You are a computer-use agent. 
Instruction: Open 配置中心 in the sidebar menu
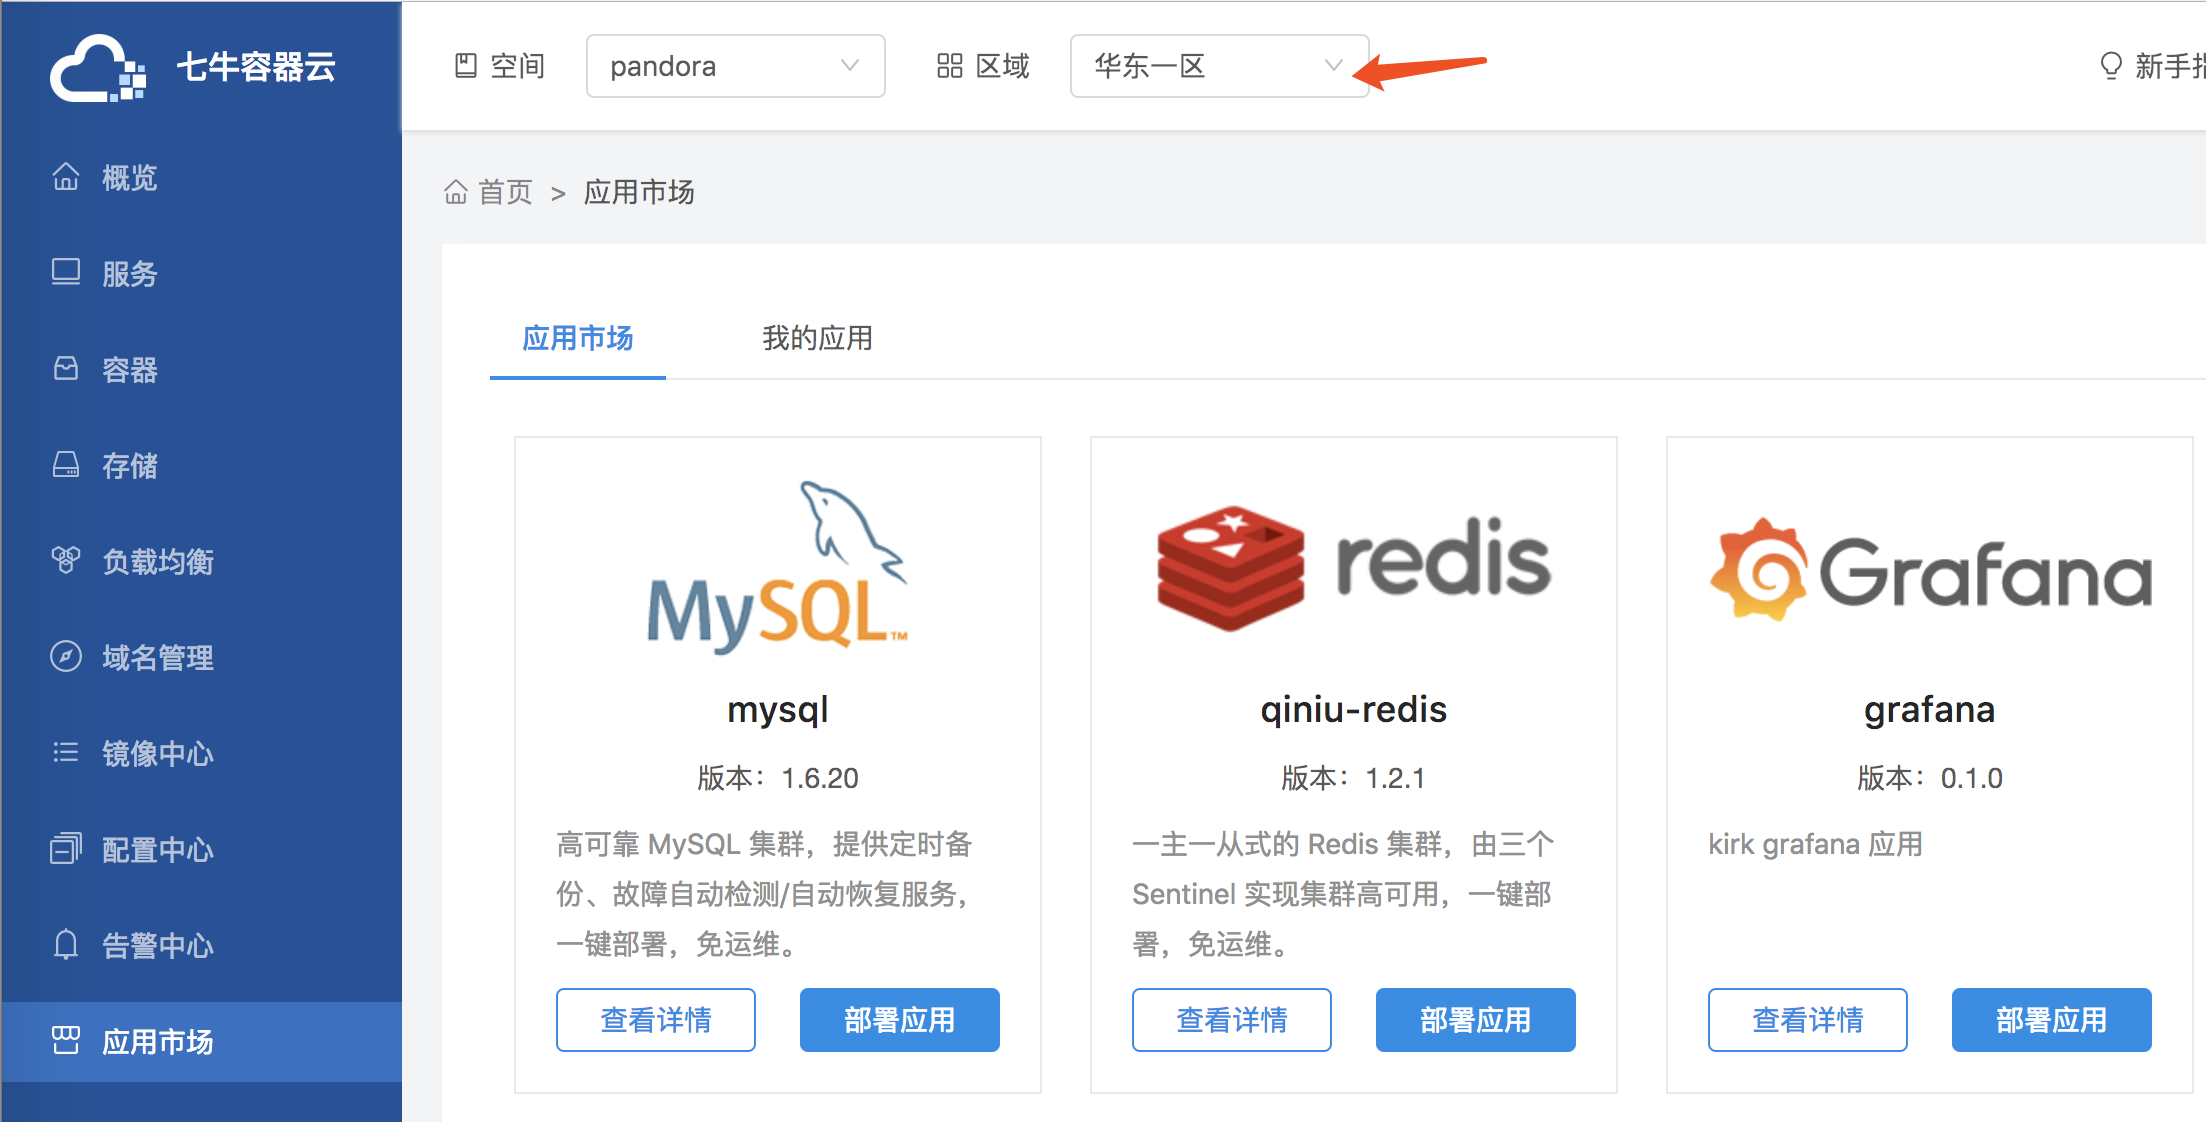coord(202,849)
